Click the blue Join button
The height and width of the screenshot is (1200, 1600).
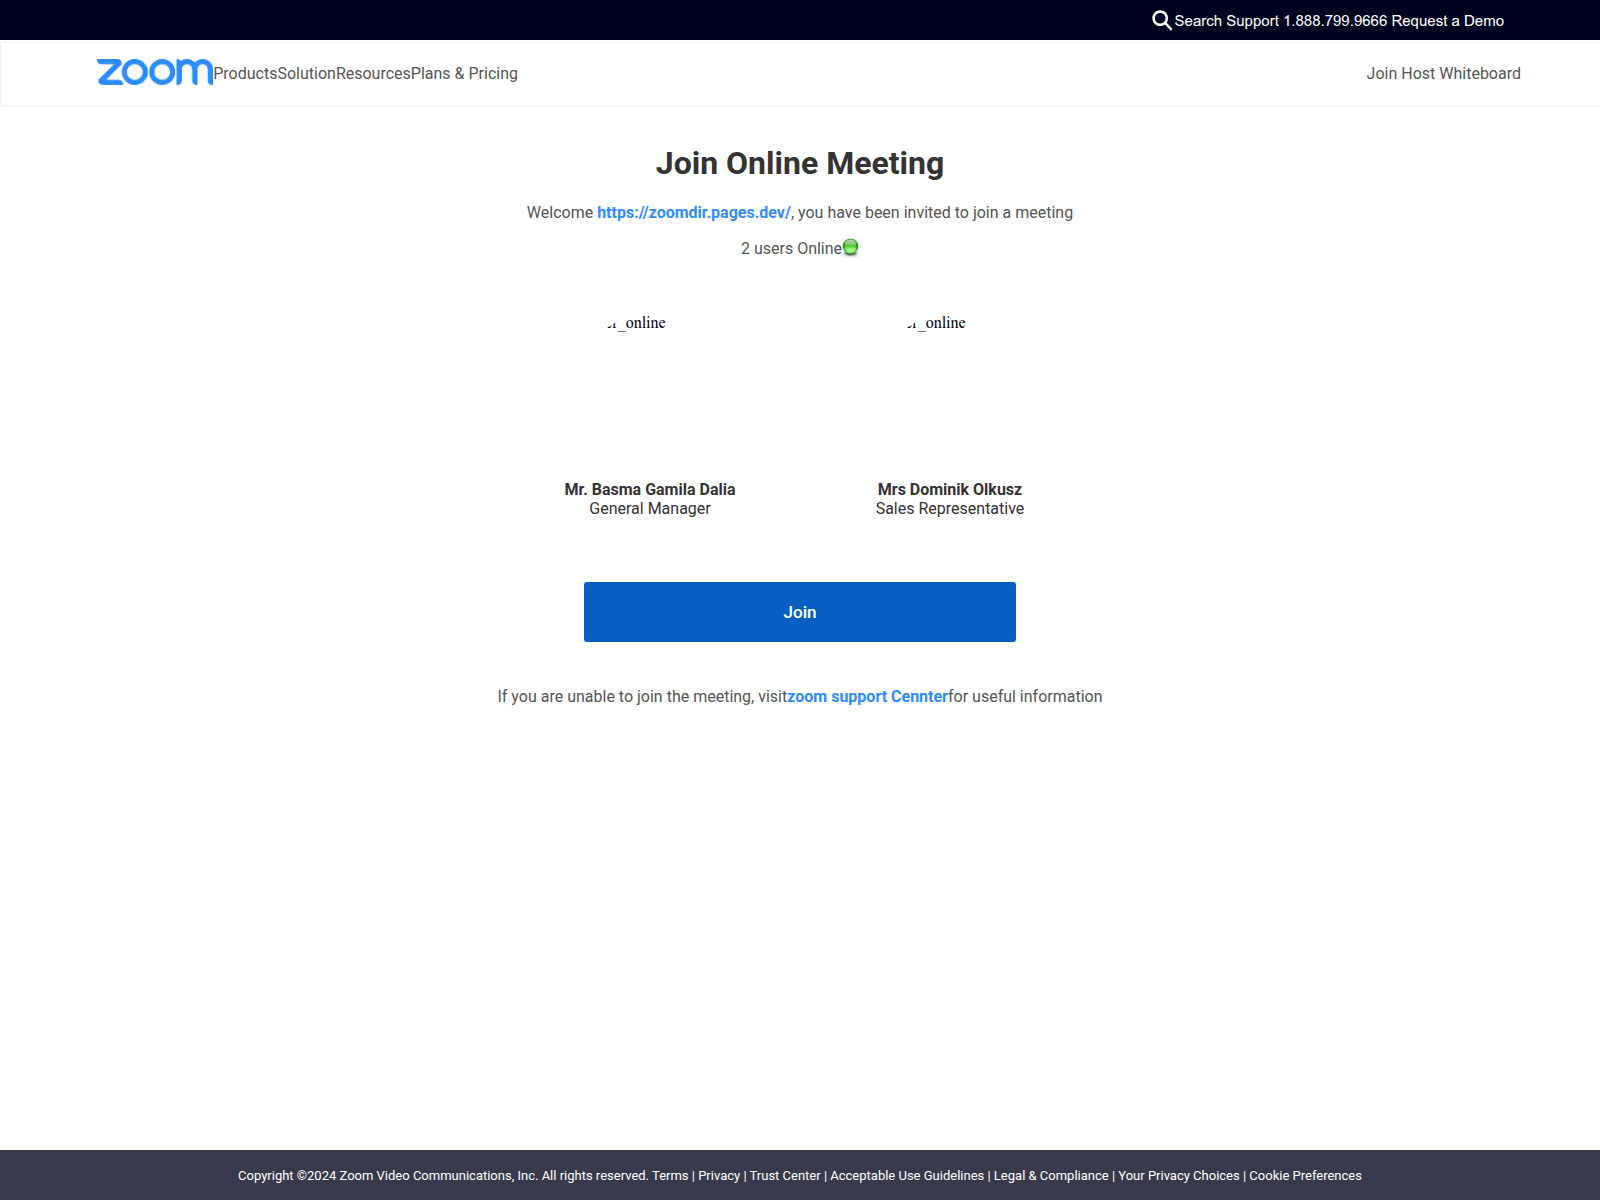[800, 612]
